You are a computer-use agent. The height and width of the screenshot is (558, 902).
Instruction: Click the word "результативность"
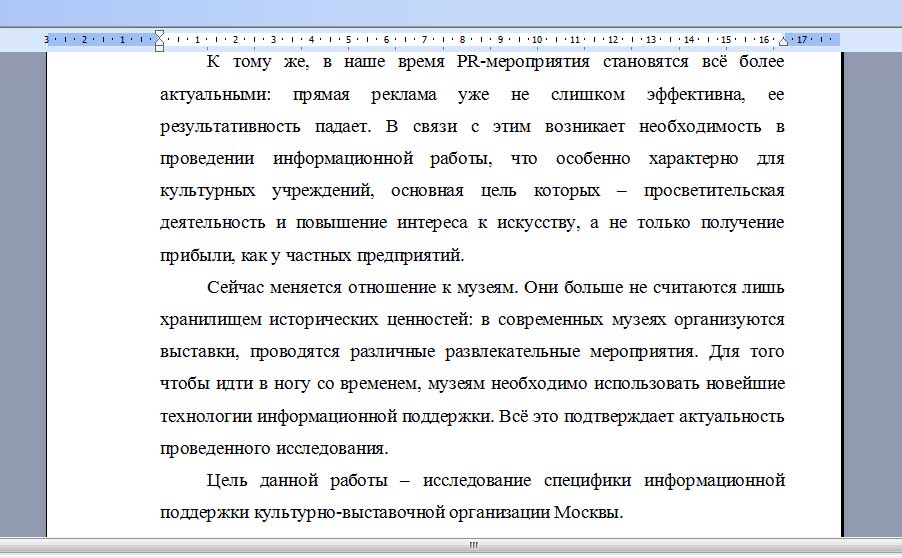pos(230,127)
